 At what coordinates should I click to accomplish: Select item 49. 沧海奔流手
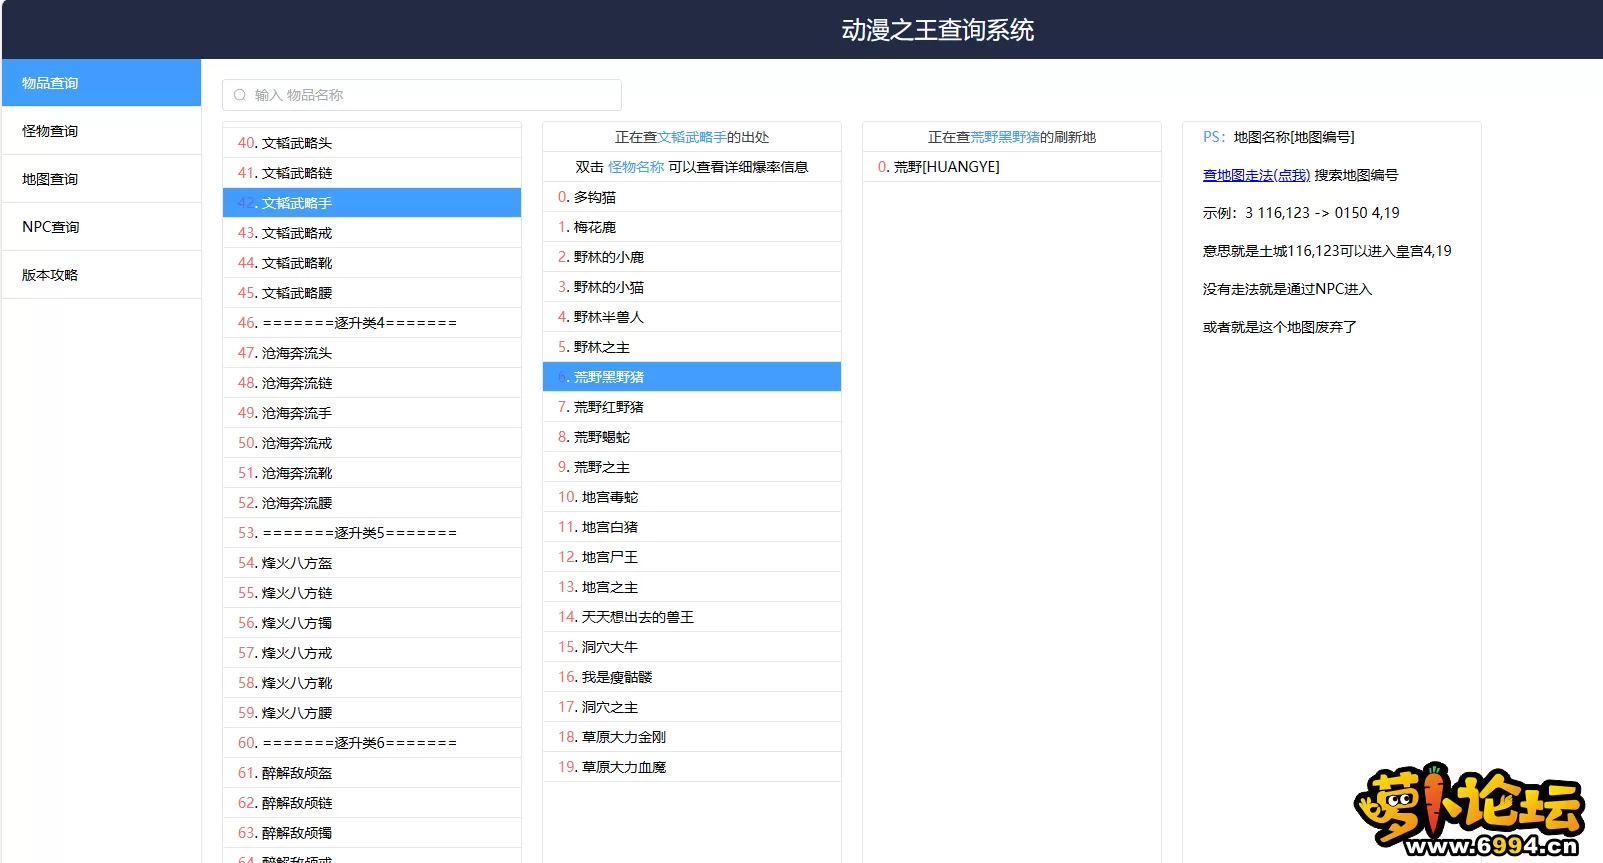372,413
